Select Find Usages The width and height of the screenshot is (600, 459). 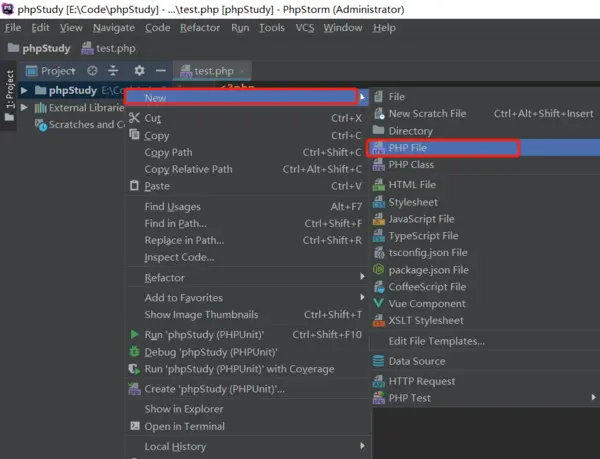tap(246, 207)
